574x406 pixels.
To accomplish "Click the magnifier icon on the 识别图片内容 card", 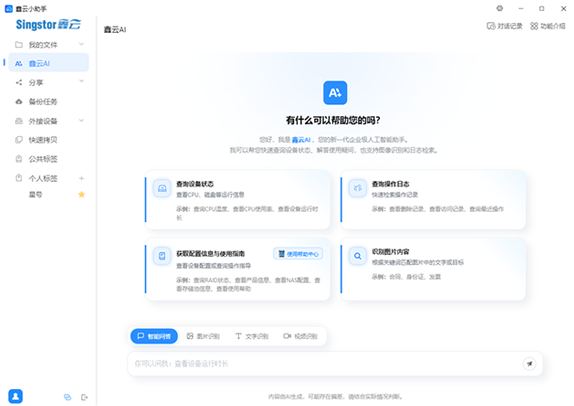I will 357,256.
